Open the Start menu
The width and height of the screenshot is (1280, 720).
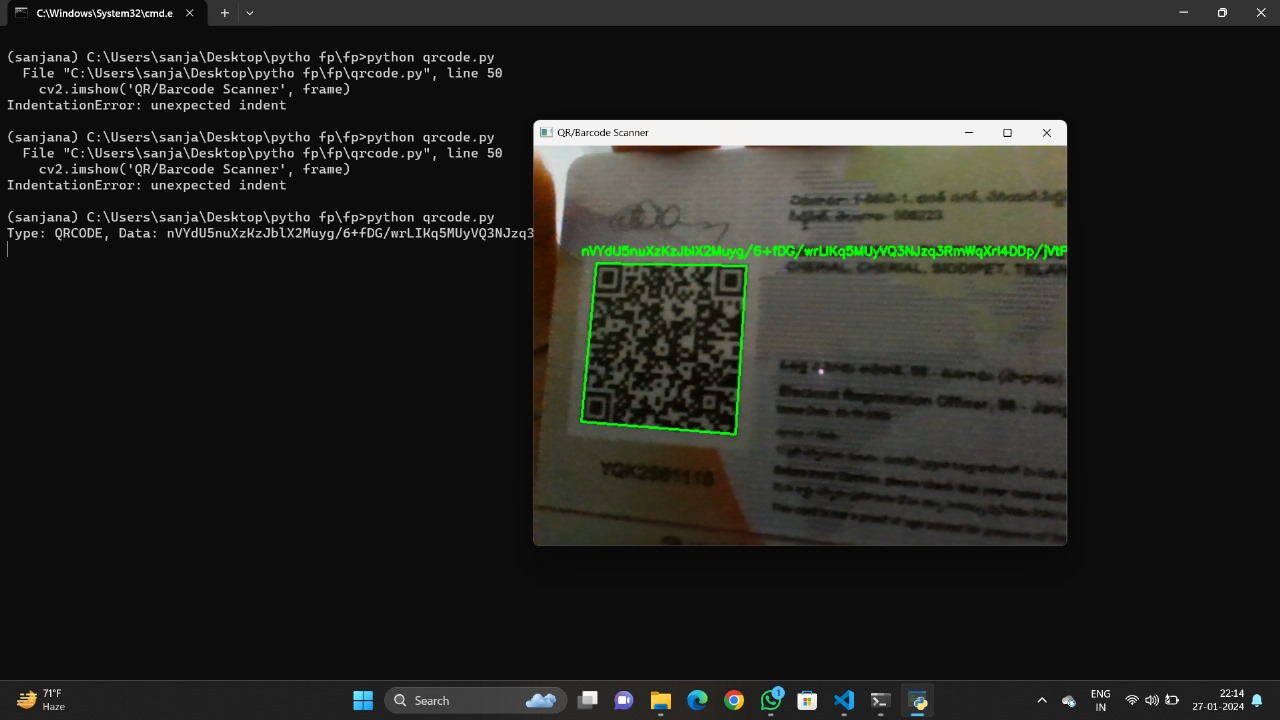pyautogui.click(x=363, y=700)
